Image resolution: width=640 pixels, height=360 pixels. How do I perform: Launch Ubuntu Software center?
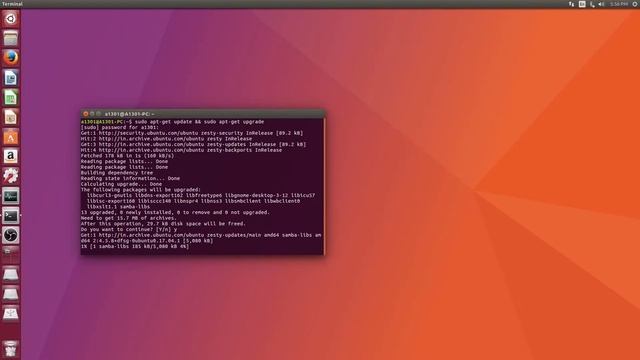(11, 137)
